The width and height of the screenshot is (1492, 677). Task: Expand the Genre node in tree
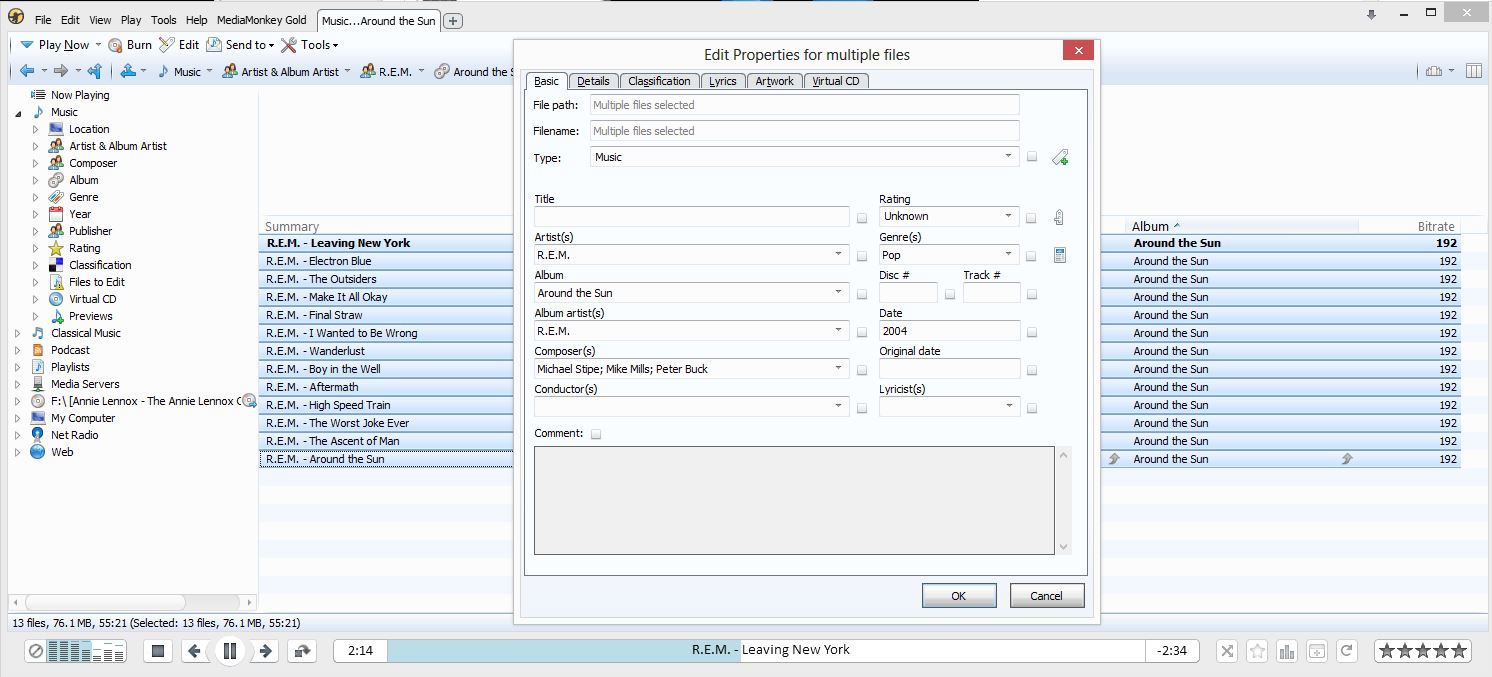point(35,197)
